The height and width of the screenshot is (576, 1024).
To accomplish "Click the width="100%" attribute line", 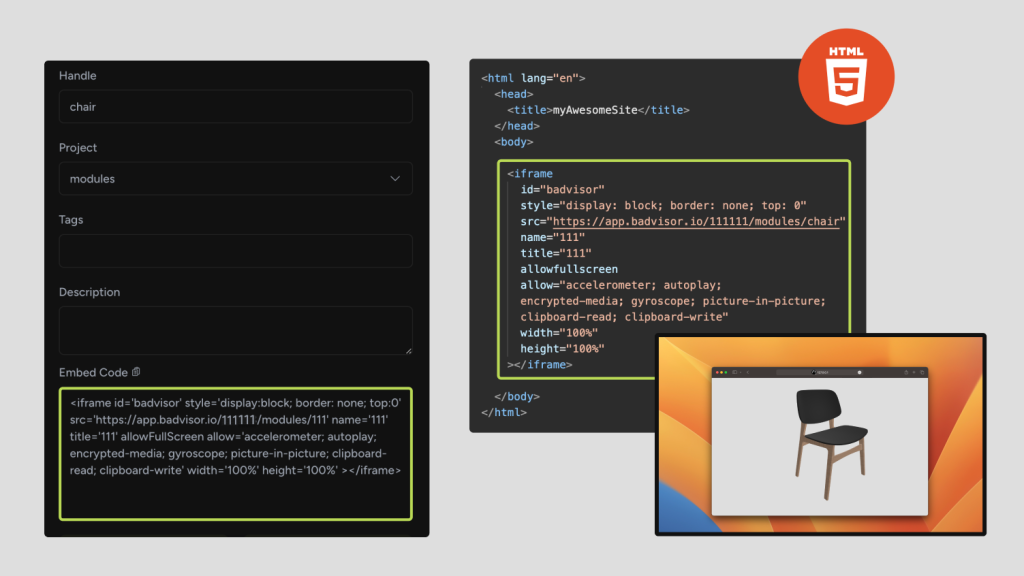I will coord(559,332).
